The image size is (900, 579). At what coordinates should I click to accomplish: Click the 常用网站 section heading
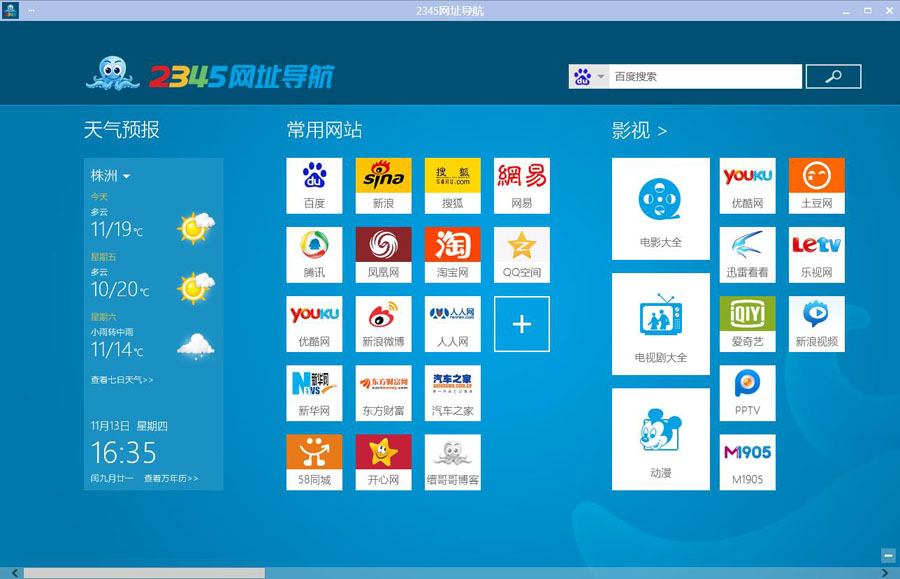pyautogui.click(x=324, y=130)
